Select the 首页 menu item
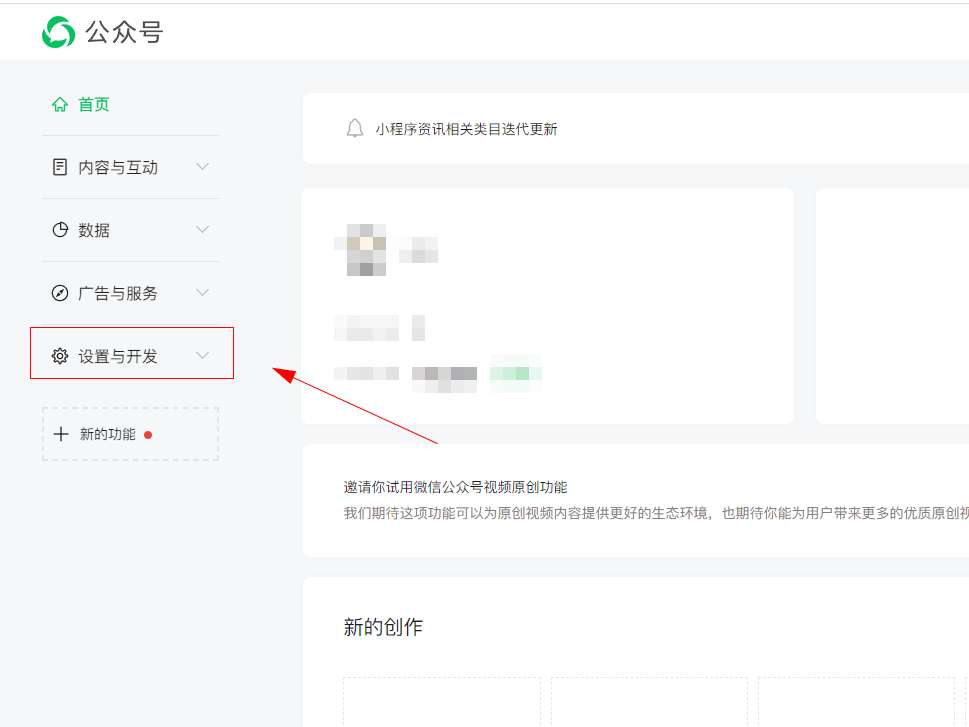The image size is (969, 727). point(130,104)
